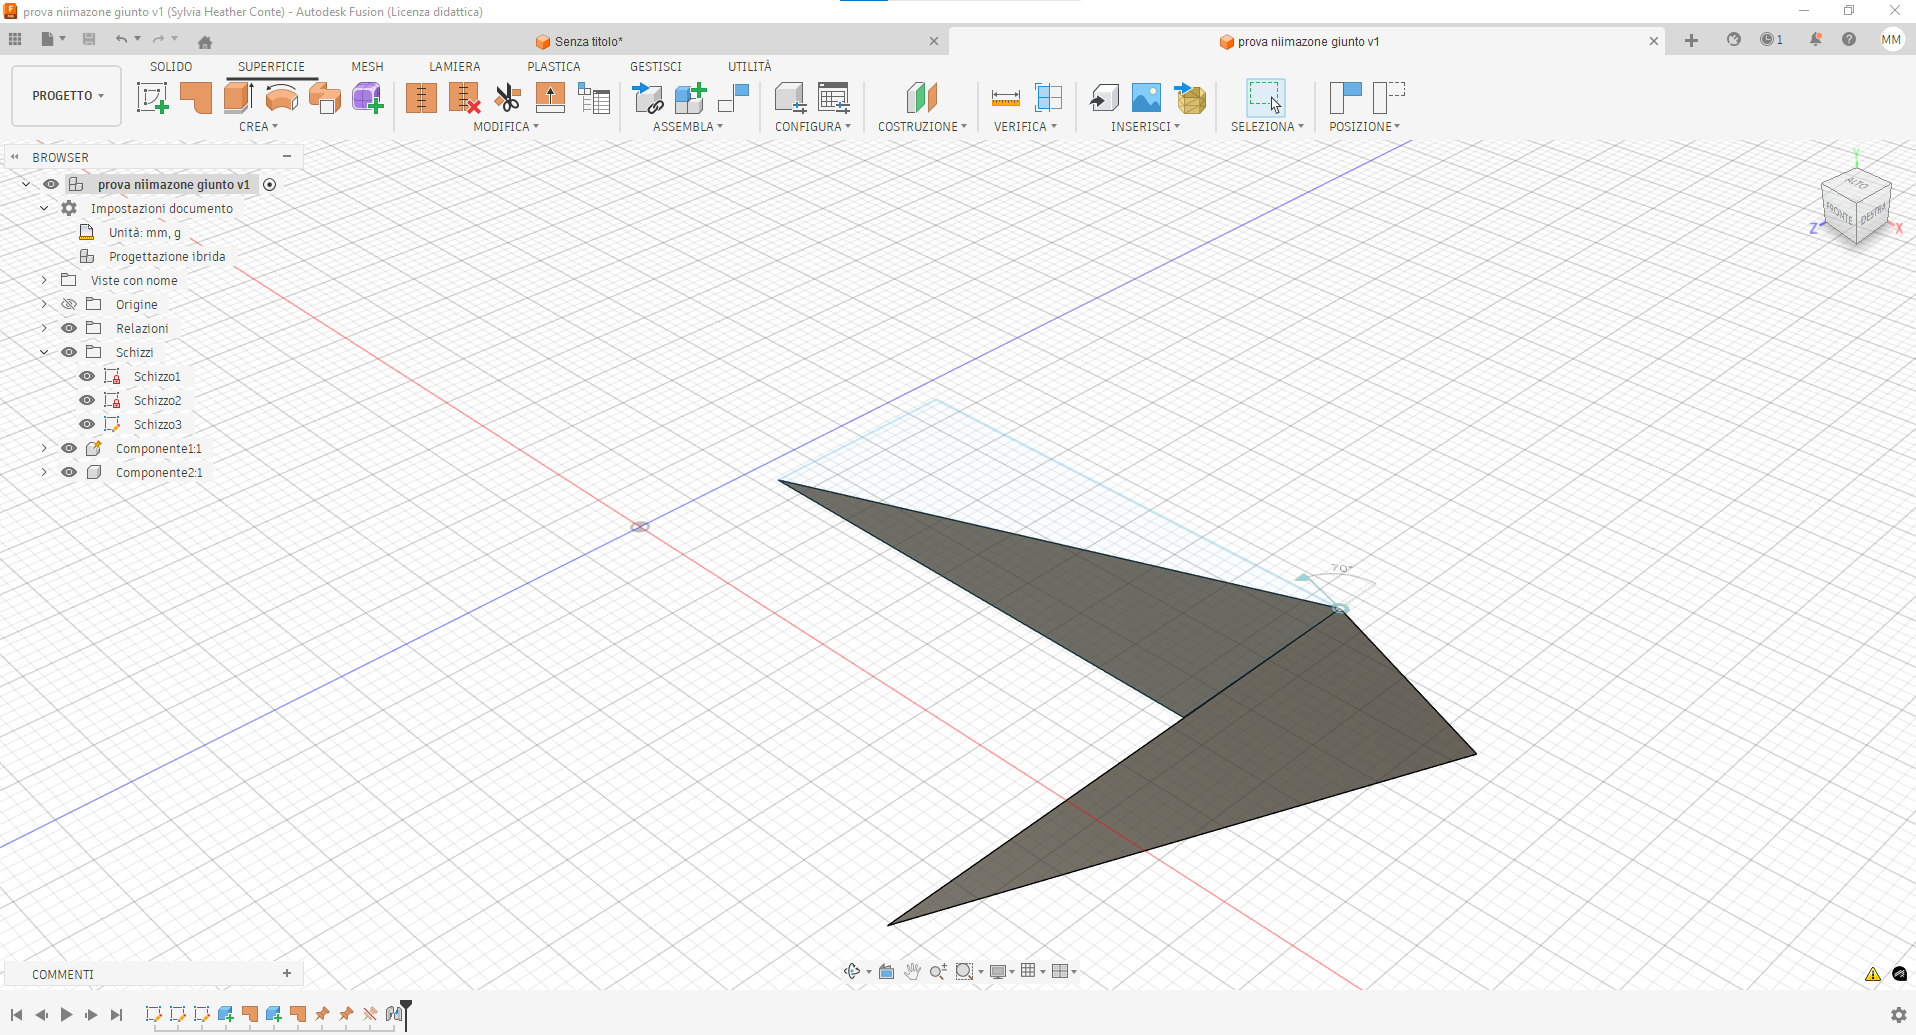This screenshot has height=1035, width=1916.
Task: Open the PROGETTO workspace dropdown
Action: point(67,96)
